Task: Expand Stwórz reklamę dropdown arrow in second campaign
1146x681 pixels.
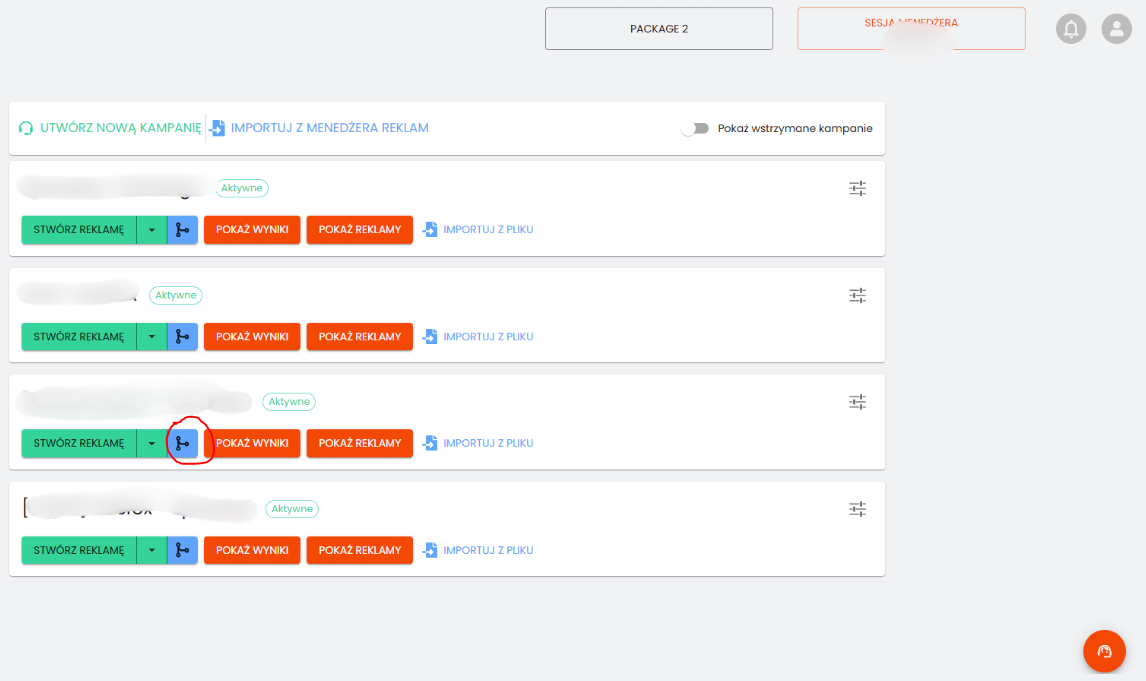Action: (152, 336)
